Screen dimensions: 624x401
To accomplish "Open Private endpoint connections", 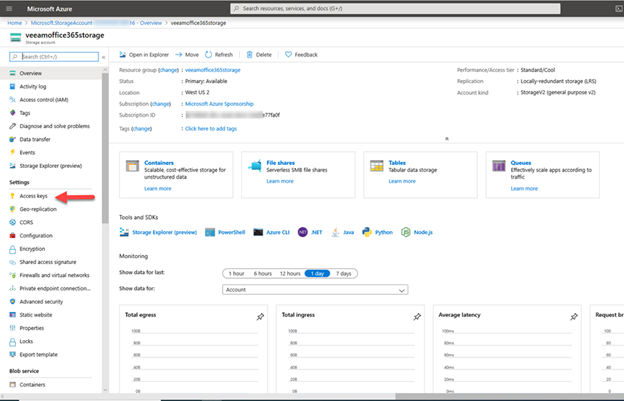I will coord(55,288).
